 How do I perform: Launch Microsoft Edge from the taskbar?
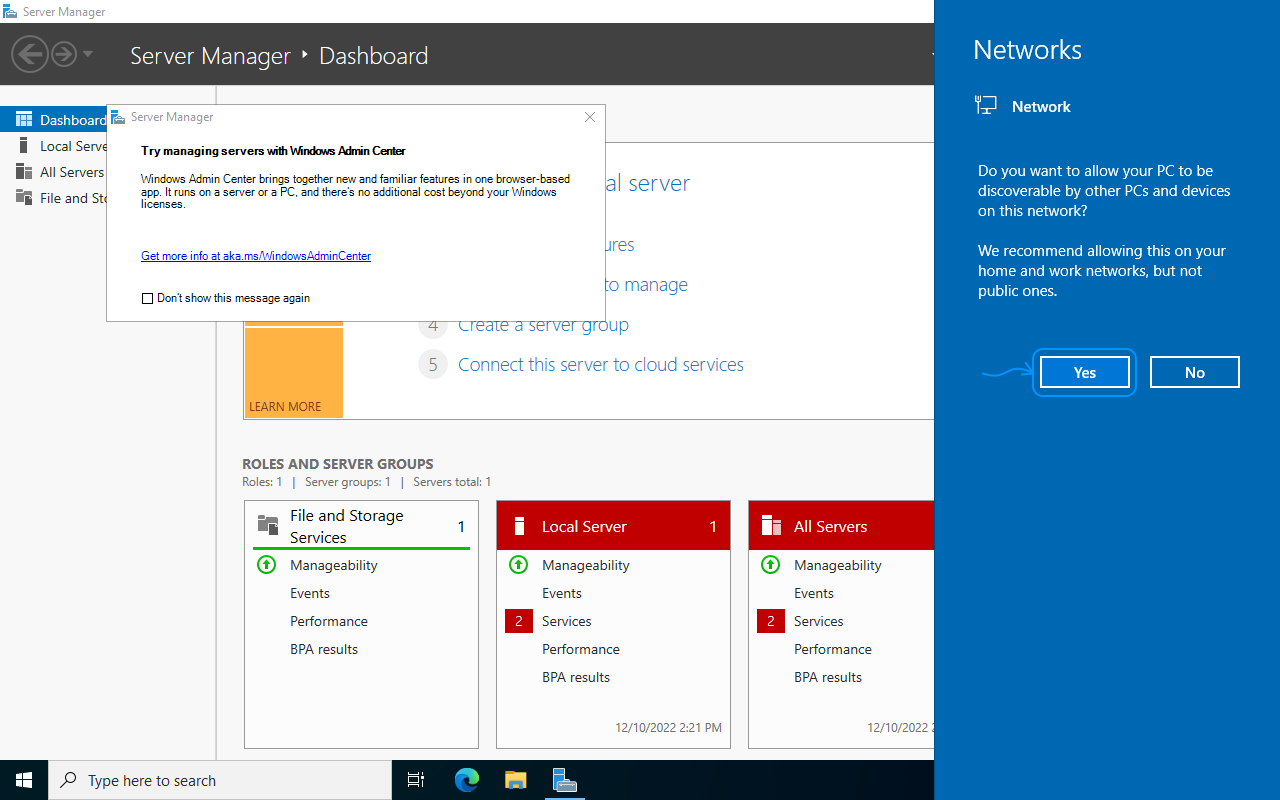point(467,780)
